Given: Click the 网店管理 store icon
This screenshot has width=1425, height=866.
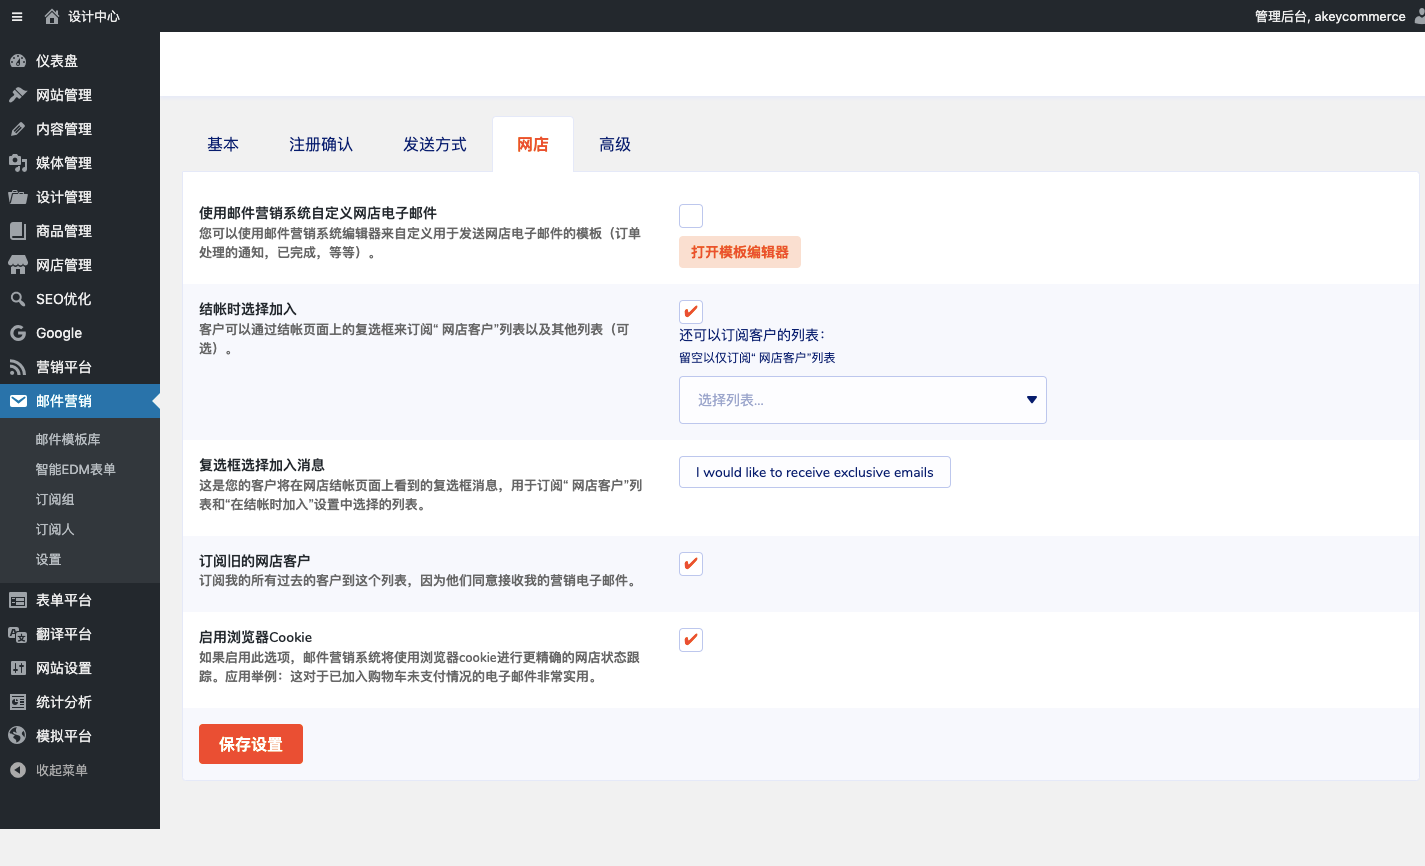Looking at the screenshot, I should coord(17,265).
